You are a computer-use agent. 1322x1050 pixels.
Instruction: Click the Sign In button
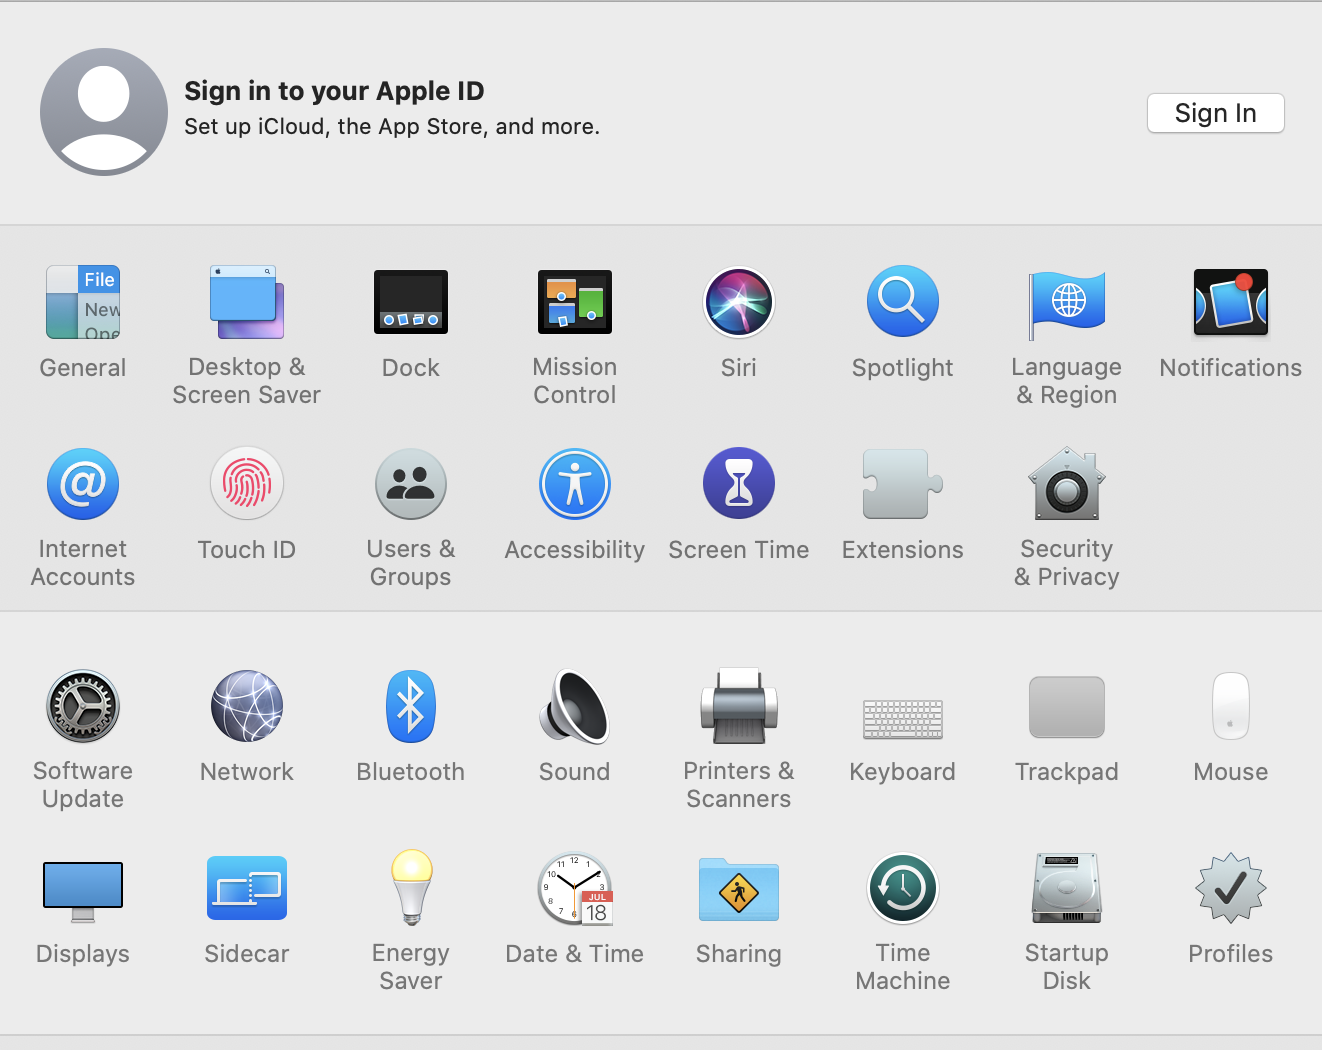[x=1216, y=113]
